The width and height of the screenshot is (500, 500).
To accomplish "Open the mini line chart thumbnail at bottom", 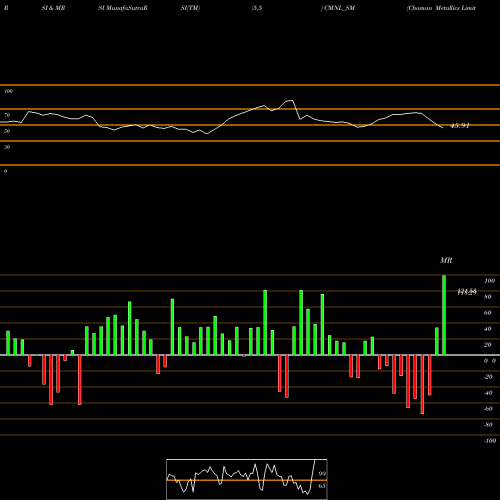I will click(x=247, y=479).
